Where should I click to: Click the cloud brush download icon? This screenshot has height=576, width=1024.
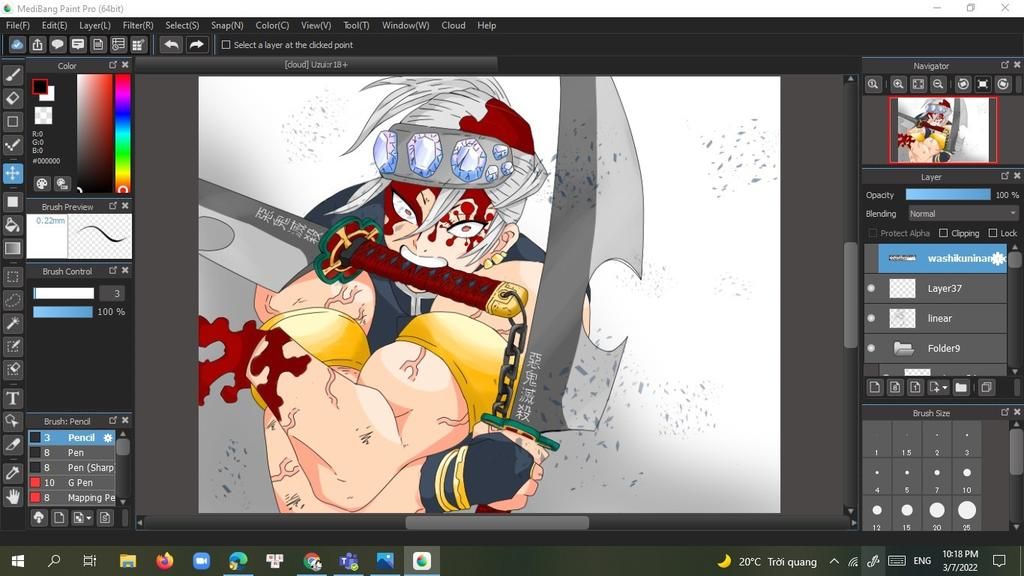pyautogui.click(x=39, y=518)
